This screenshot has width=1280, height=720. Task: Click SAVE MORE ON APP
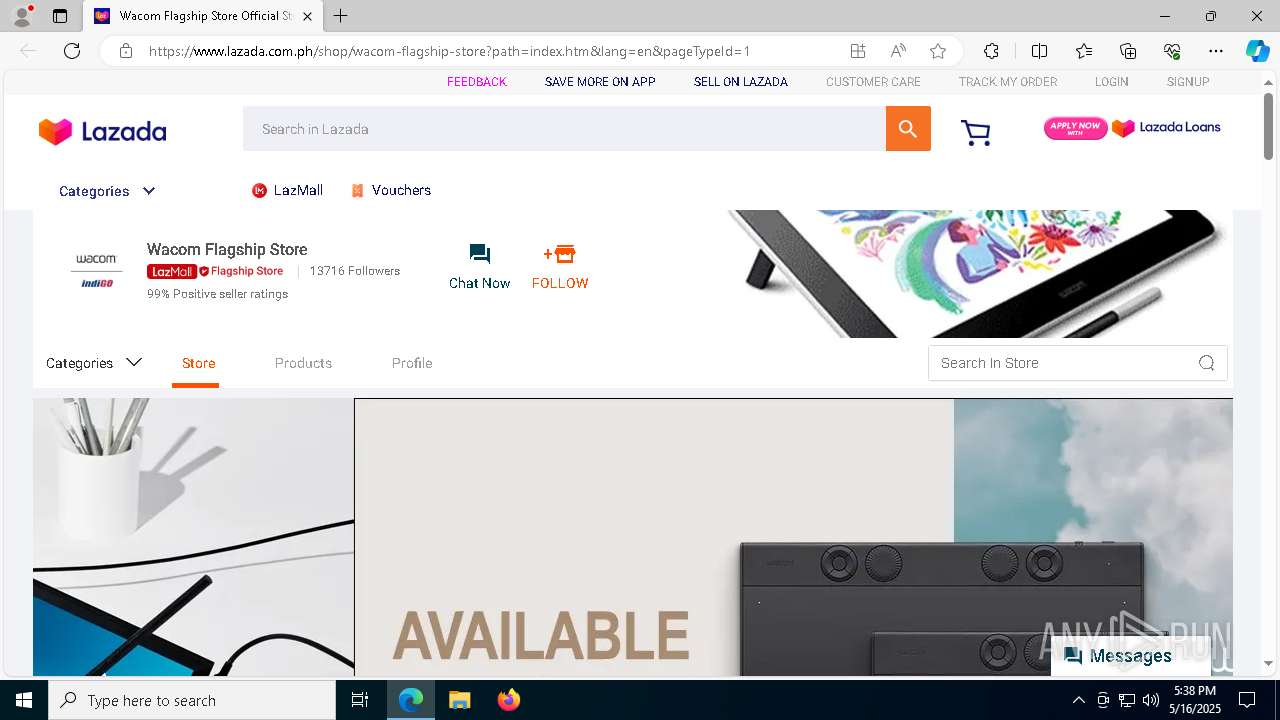[600, 82]
